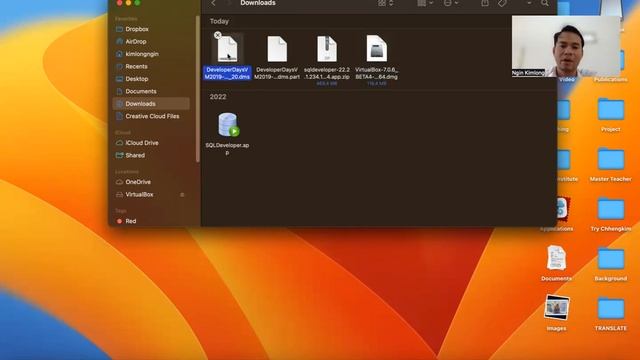The width and height of the screenshot is (640, 360).
Task: Click the SQLDeveloper.app file name label
Action: [x=227, y=149]
